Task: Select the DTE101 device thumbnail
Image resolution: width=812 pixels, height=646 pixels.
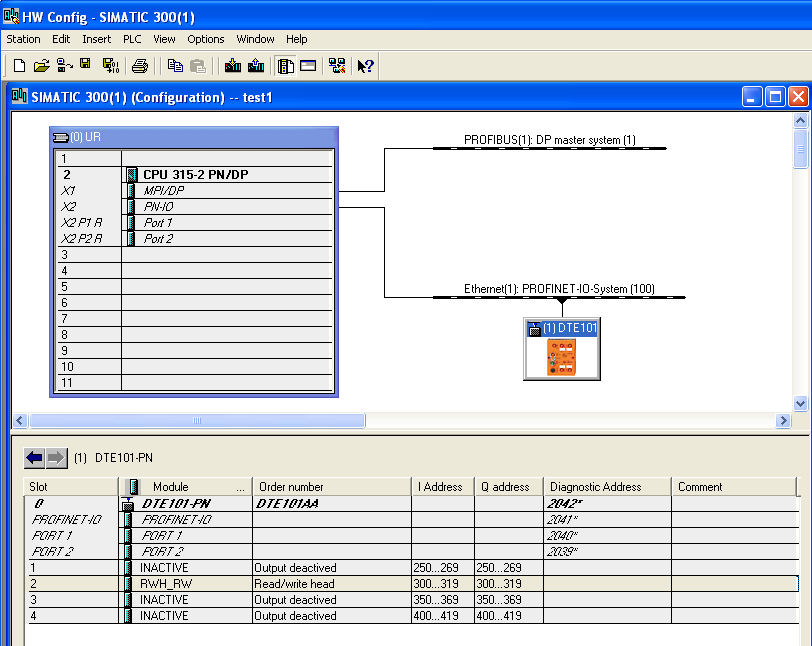Action: (x=562, y=349)
